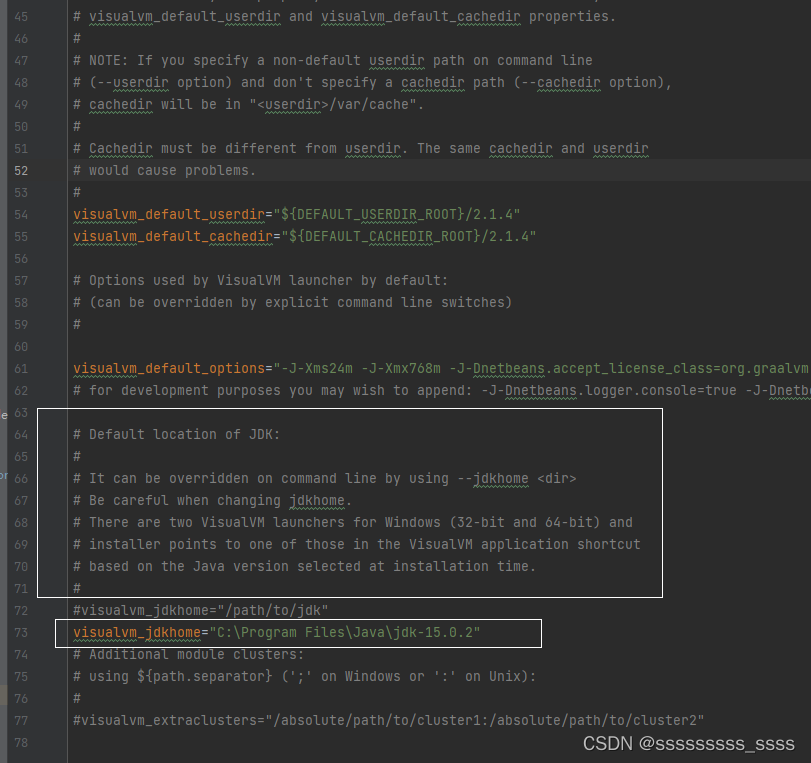The width and height of the screenshot is (811, 763).
Task: Click the "${DEFAULT_CACHEDIR_ROOT}/2.1.4" string
Action: (409, 236)
